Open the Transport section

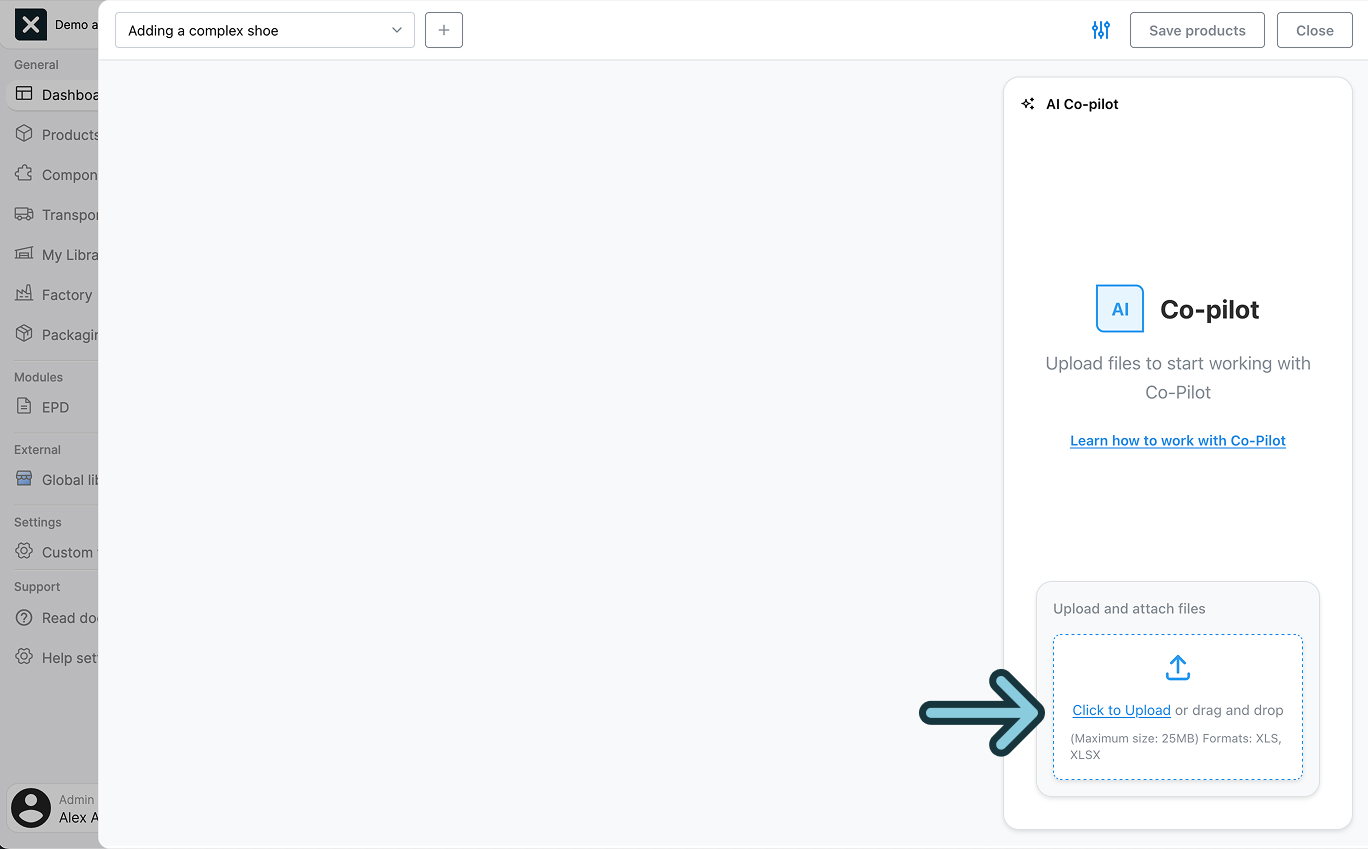65,214
